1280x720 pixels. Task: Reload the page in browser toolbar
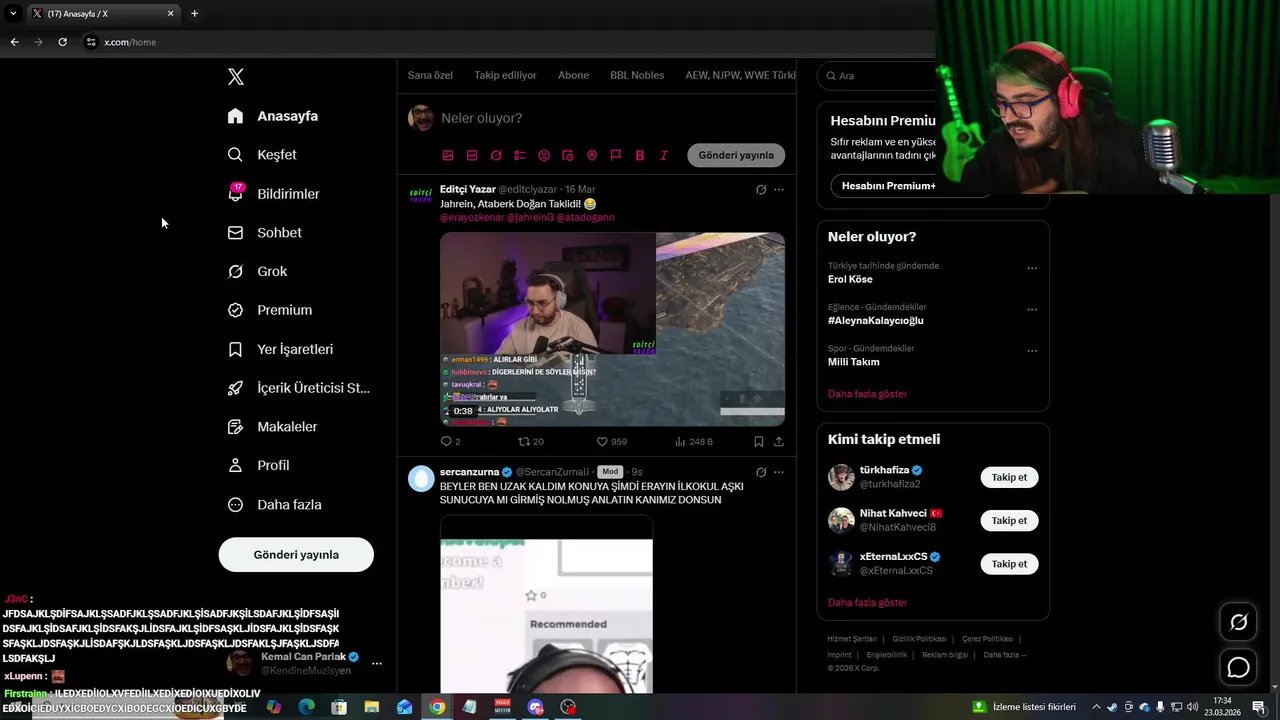pyautogui.click(x=62, y=42)
